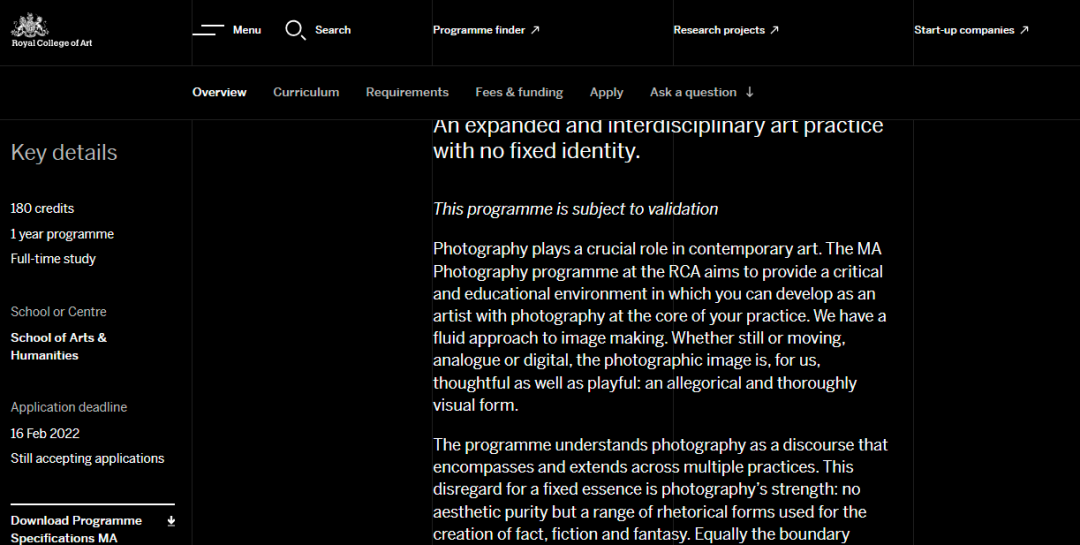This screenshot has width=1080, height=545.
Task: Download Programme Specifications MA link
Action: 76,529
